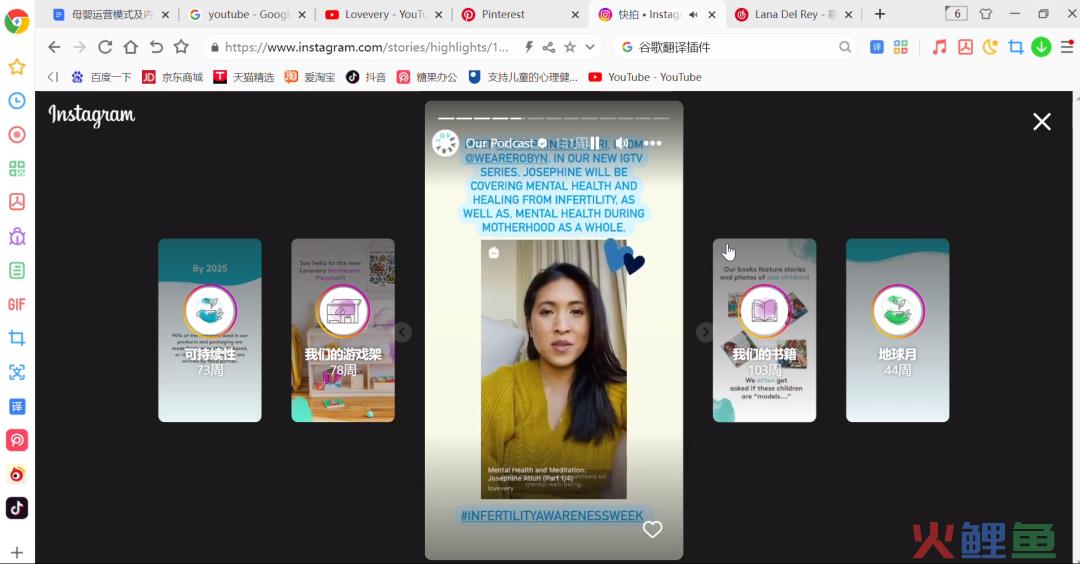
Task: Open browser main menu hamburger icon
Action: coord(1067,47)
